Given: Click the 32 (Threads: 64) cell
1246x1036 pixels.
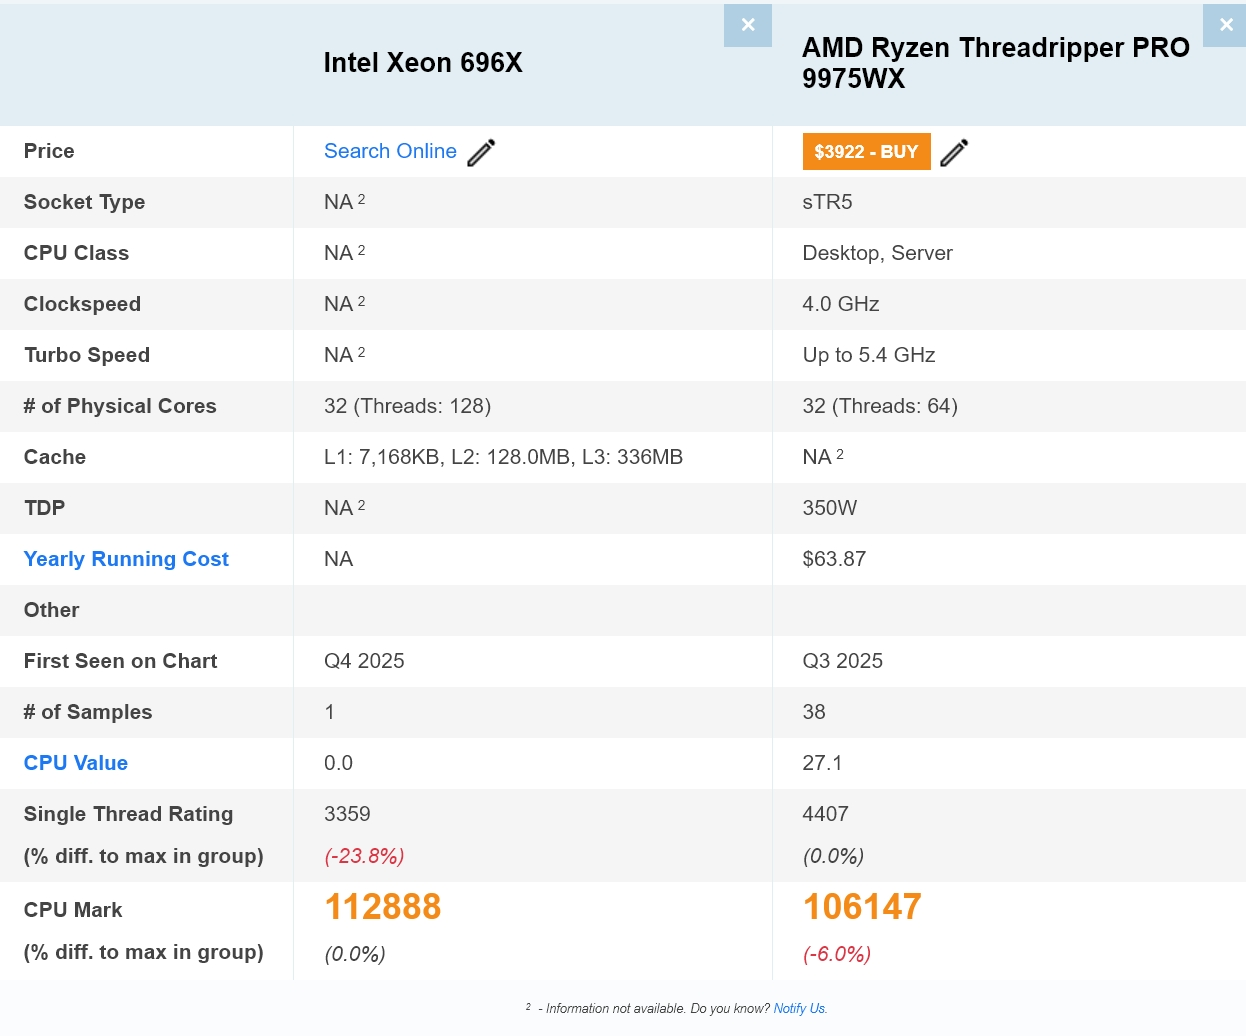Looking at the screenshot, I should click(x=880, y=406).
